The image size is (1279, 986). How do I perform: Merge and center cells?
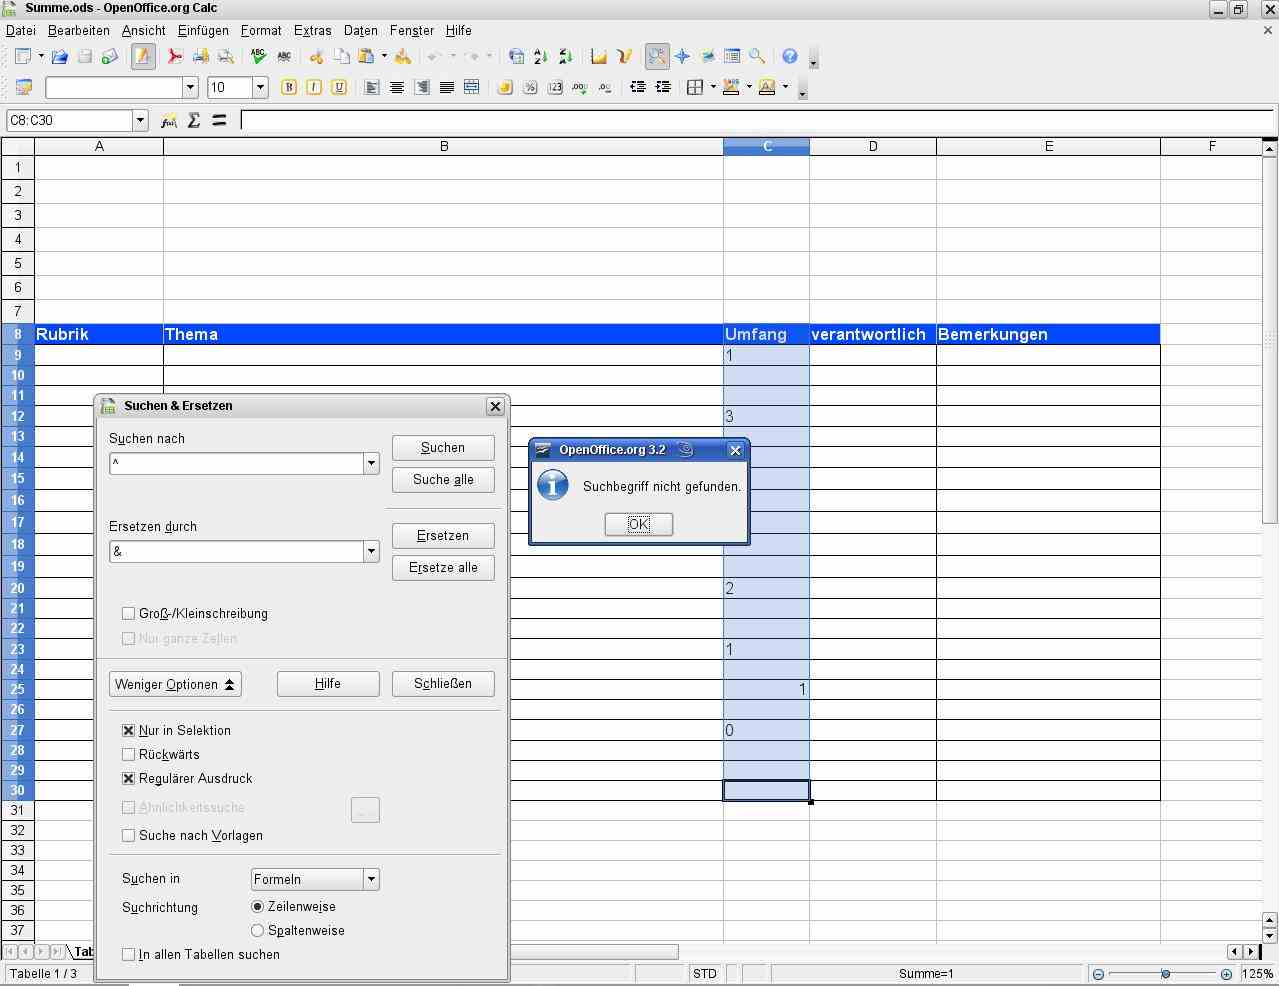471,88
